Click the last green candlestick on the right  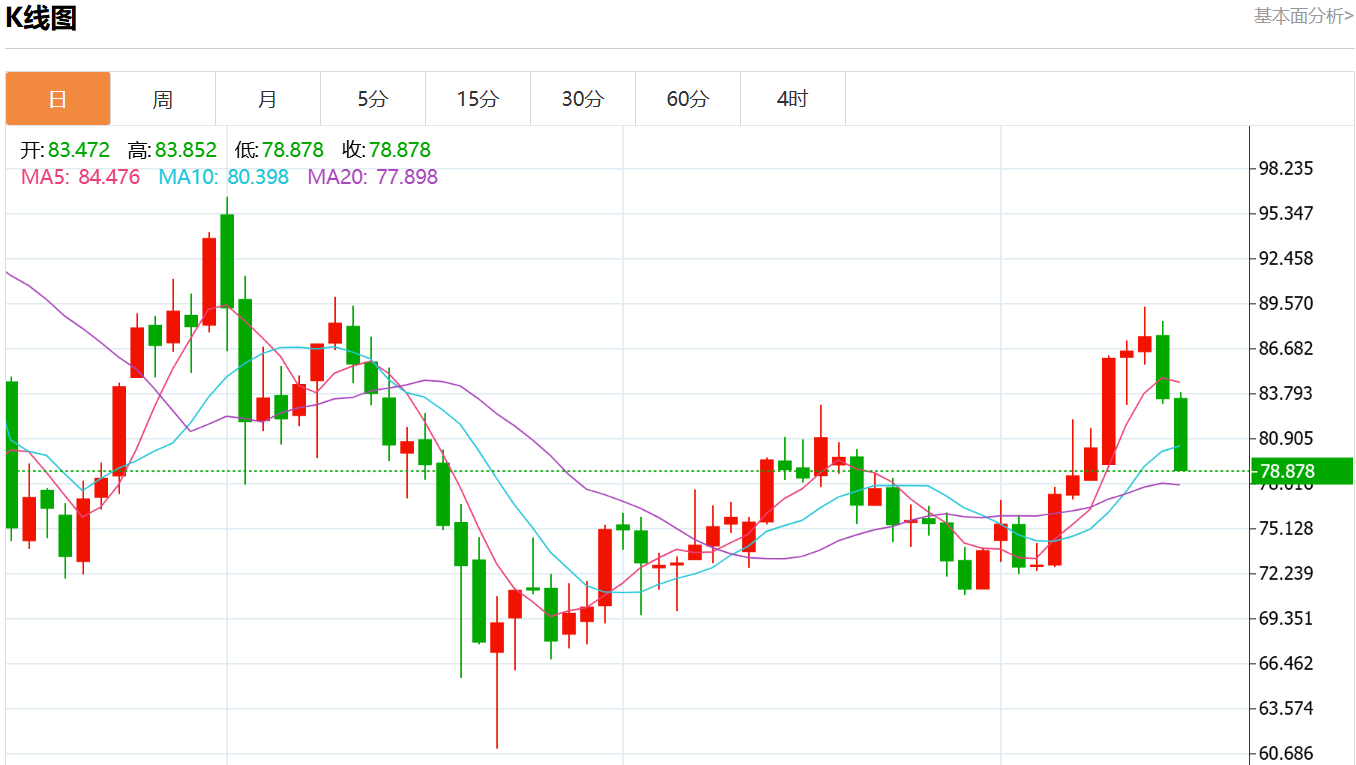click(x=1181, y=434)
